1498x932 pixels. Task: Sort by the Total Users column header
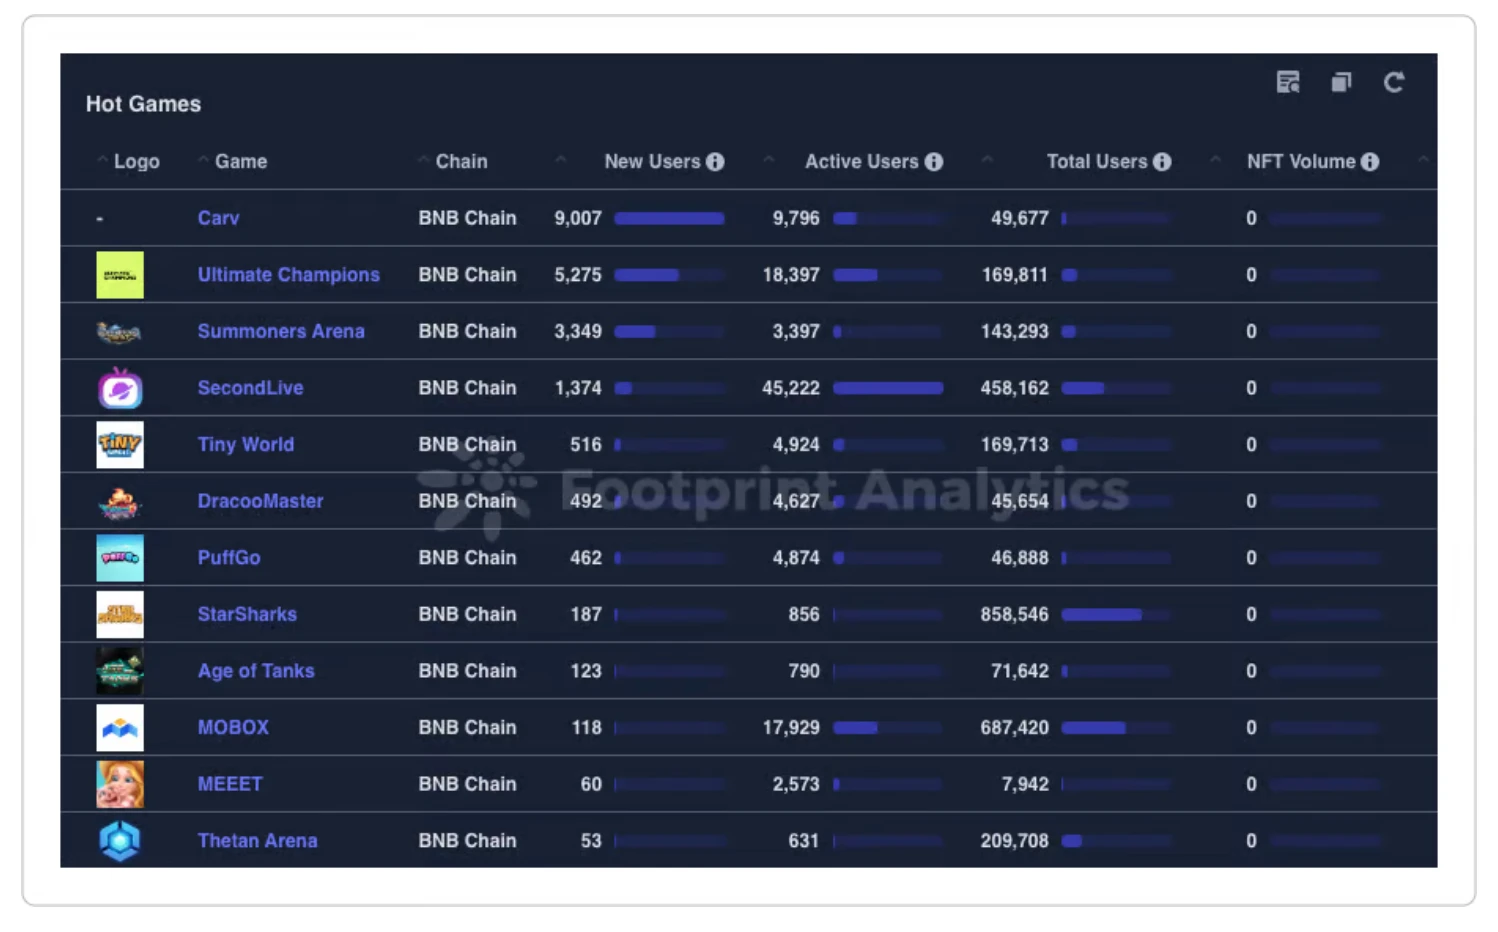coord(1096,162)
